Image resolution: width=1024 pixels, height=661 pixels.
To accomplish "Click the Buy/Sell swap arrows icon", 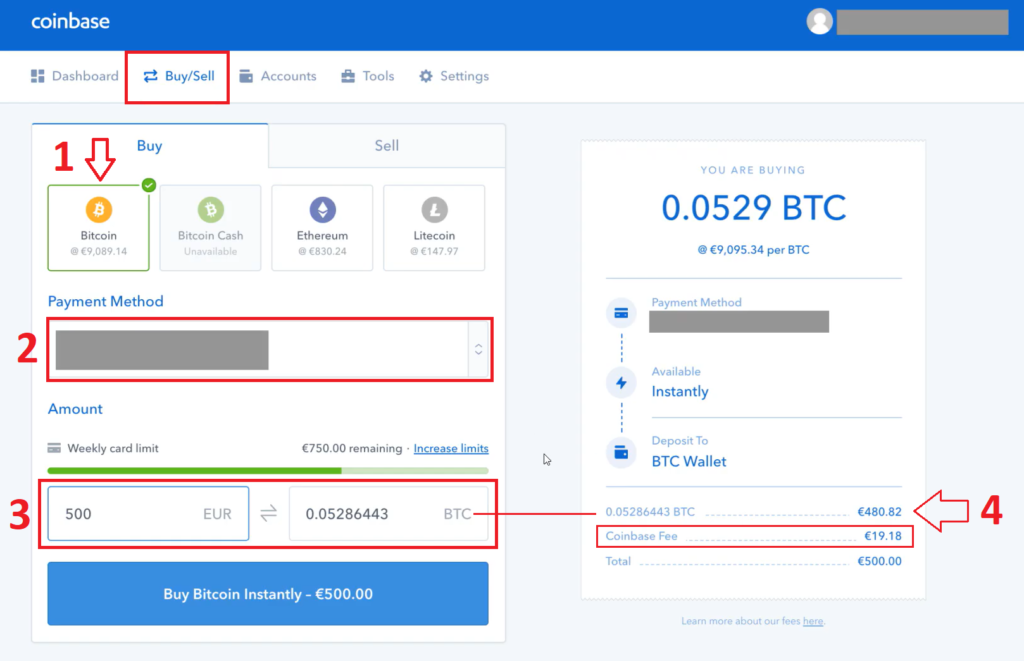I will [x=150, y=76].
